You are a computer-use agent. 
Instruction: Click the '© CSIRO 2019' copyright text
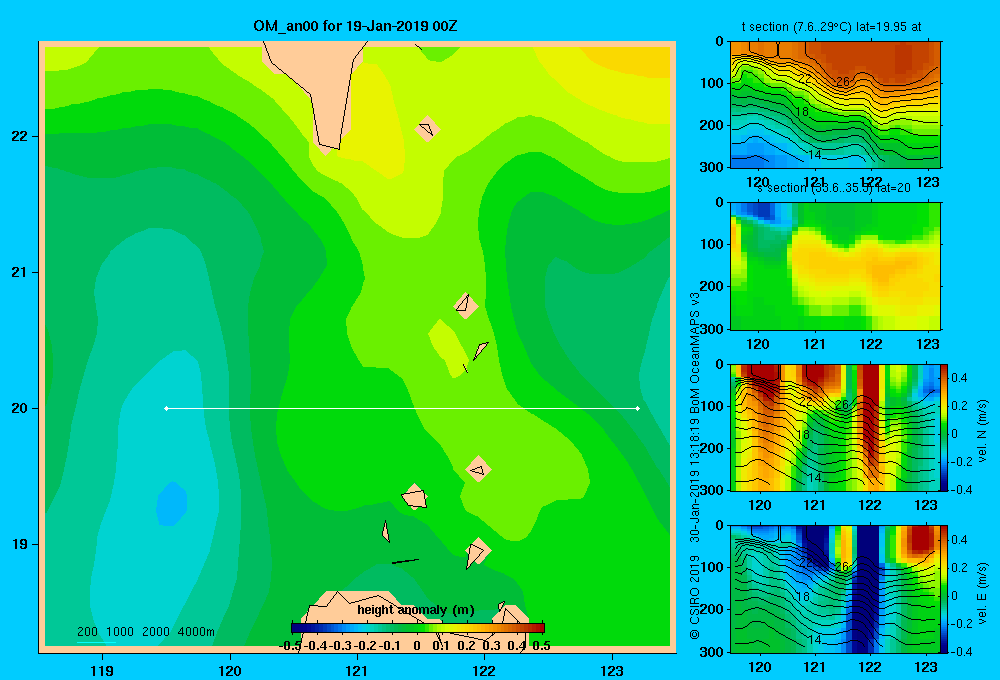[695, 597]
